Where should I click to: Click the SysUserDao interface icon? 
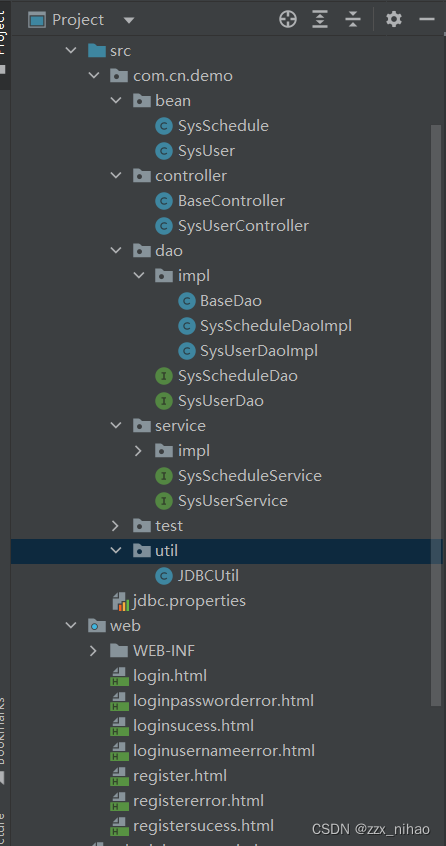click(x=163, y=401)
